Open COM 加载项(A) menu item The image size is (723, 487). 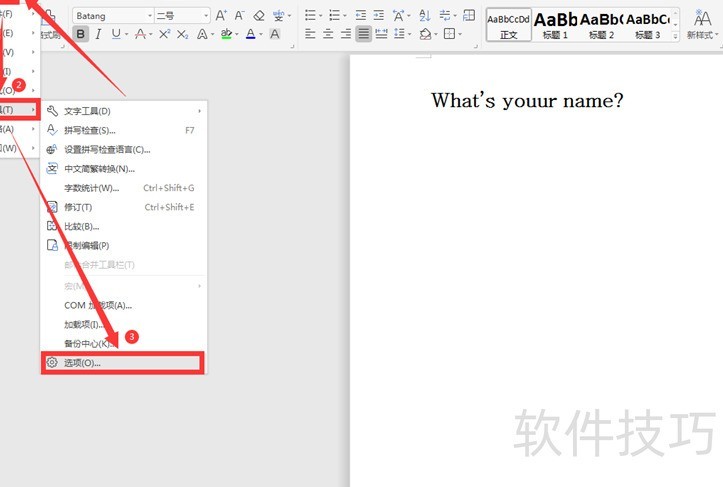point(124,305)
